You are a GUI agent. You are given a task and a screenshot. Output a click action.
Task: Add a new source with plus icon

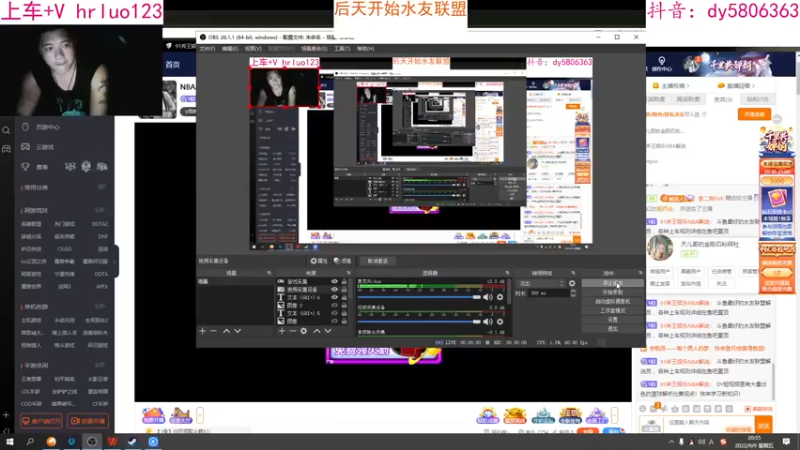(x=282, y=331)
